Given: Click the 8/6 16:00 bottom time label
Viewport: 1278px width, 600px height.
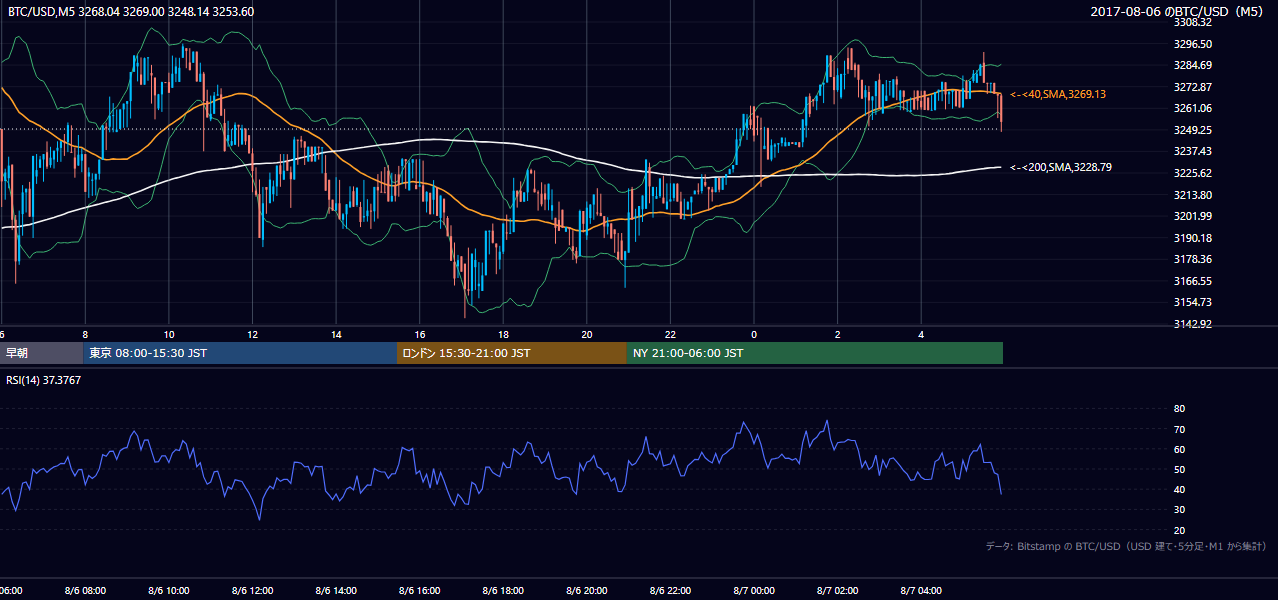Looking at the screenshot, I should coord(420,591).
